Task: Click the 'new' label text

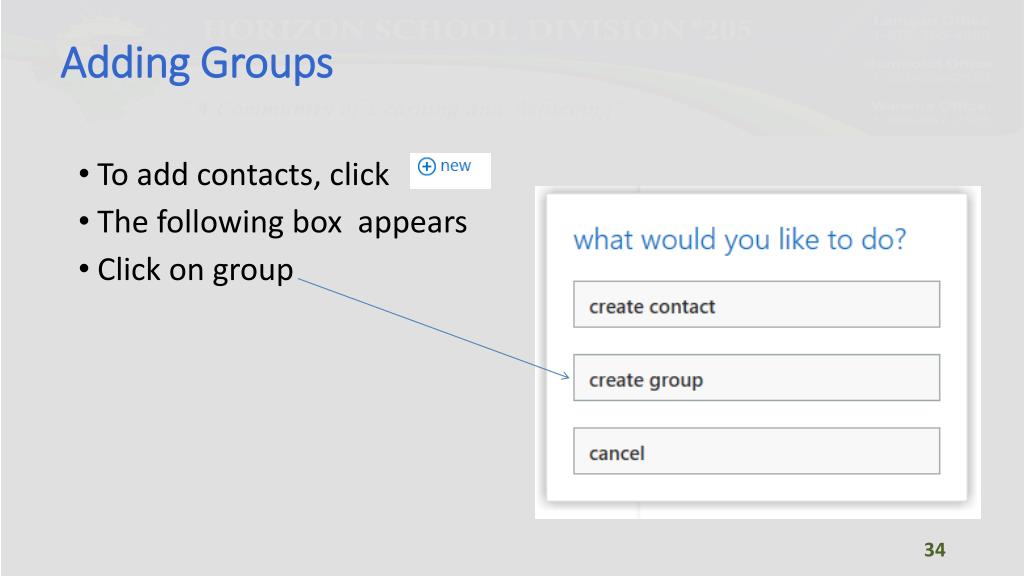Action: pos(455,166)
